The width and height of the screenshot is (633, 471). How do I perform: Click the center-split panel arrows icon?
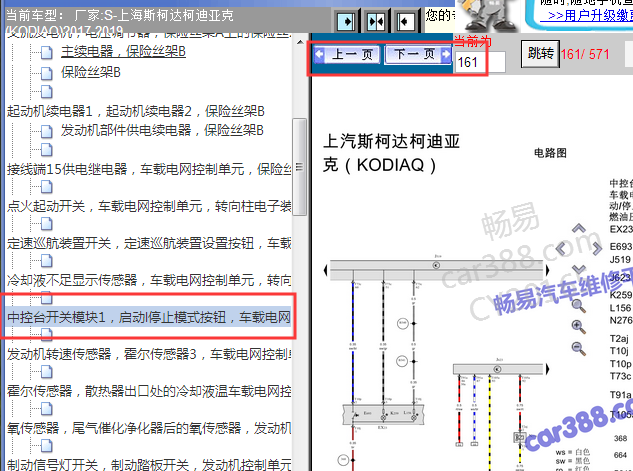pos(375,21)
